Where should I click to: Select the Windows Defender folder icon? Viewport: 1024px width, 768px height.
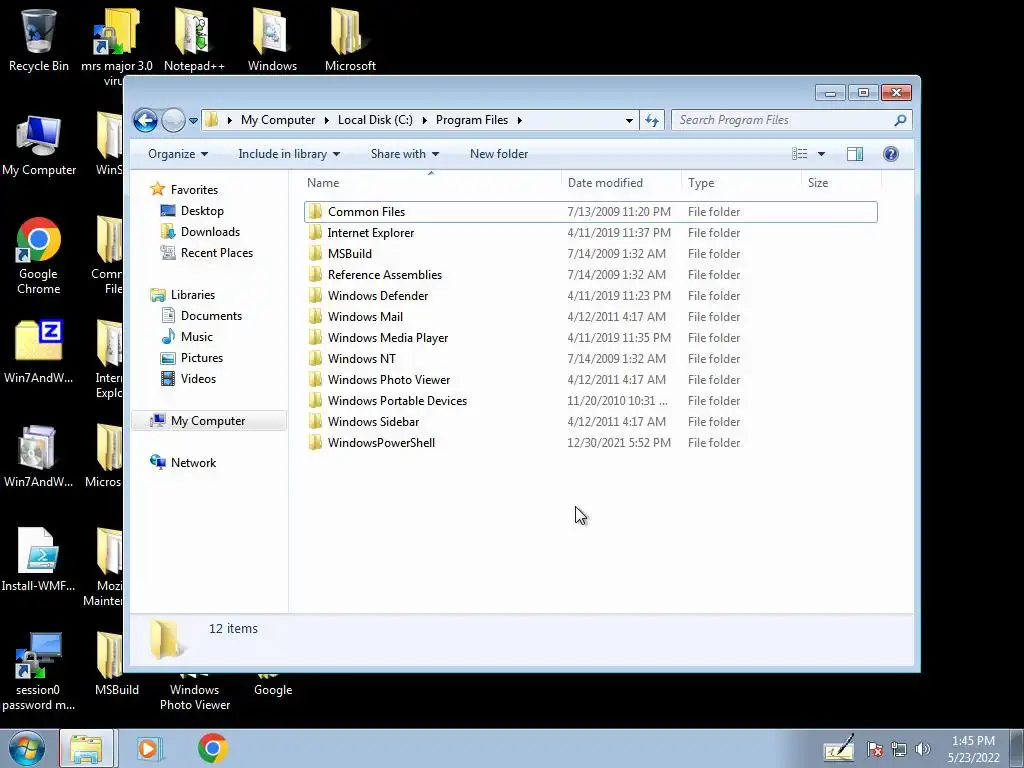pos(315,296)
